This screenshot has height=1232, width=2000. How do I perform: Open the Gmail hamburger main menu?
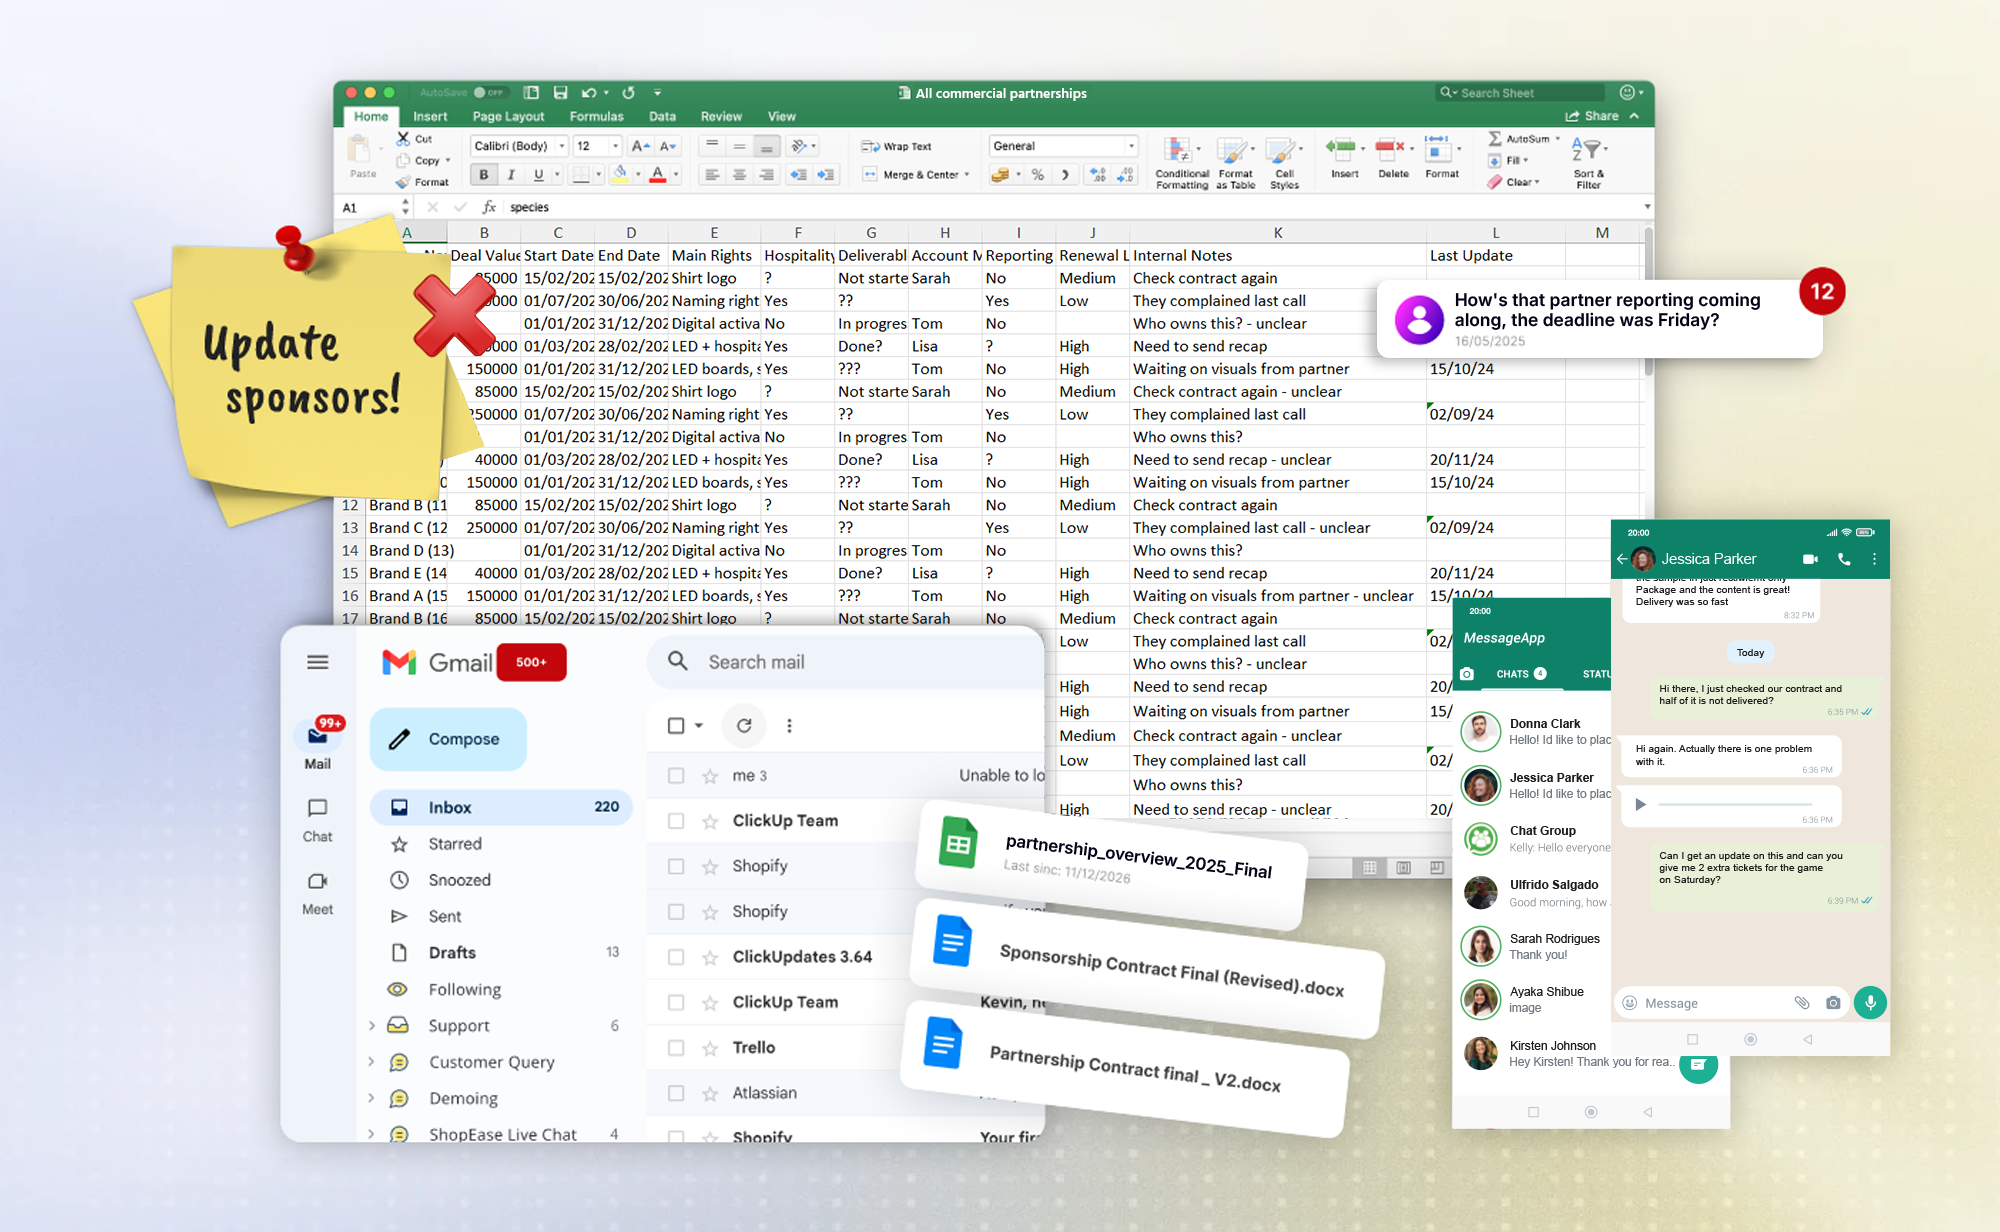pyautogui.click(x=318, y=662)
